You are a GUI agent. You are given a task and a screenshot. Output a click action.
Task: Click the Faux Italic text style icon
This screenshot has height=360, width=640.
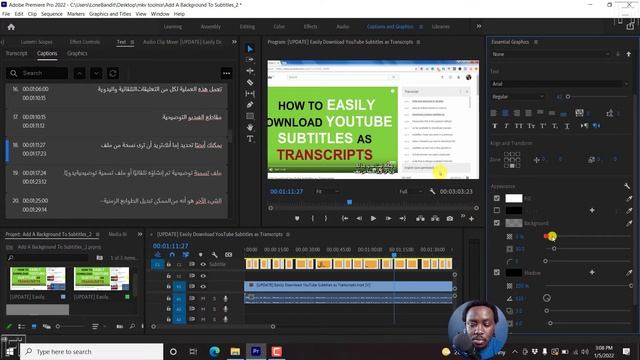(x=507, y=126)
